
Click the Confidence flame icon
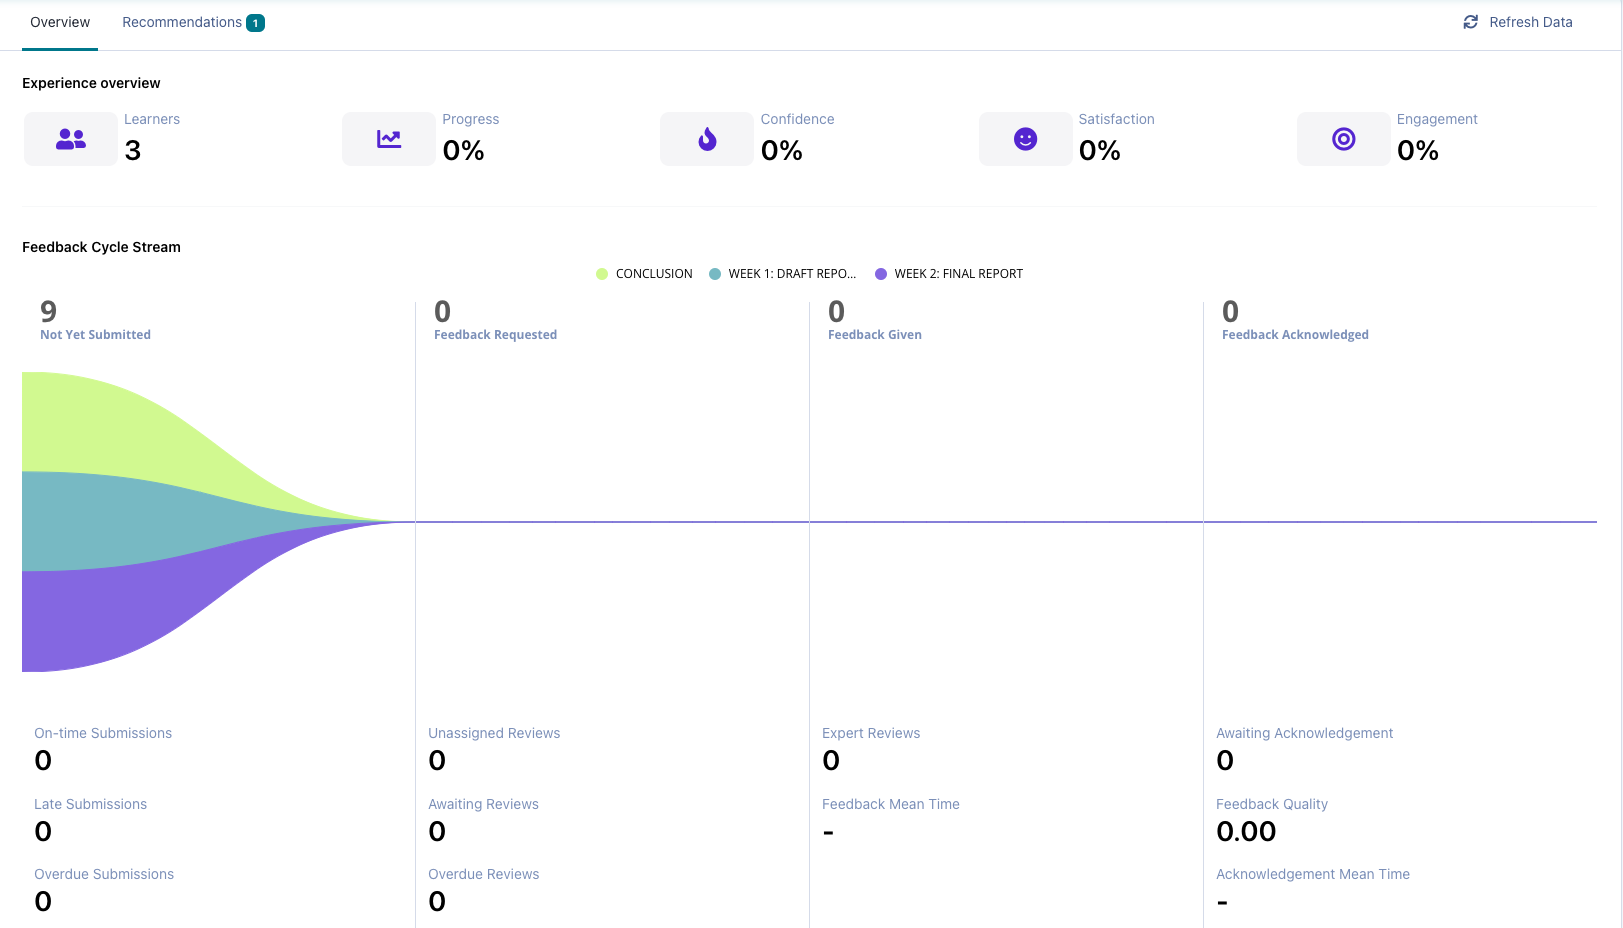click(707, 139)
